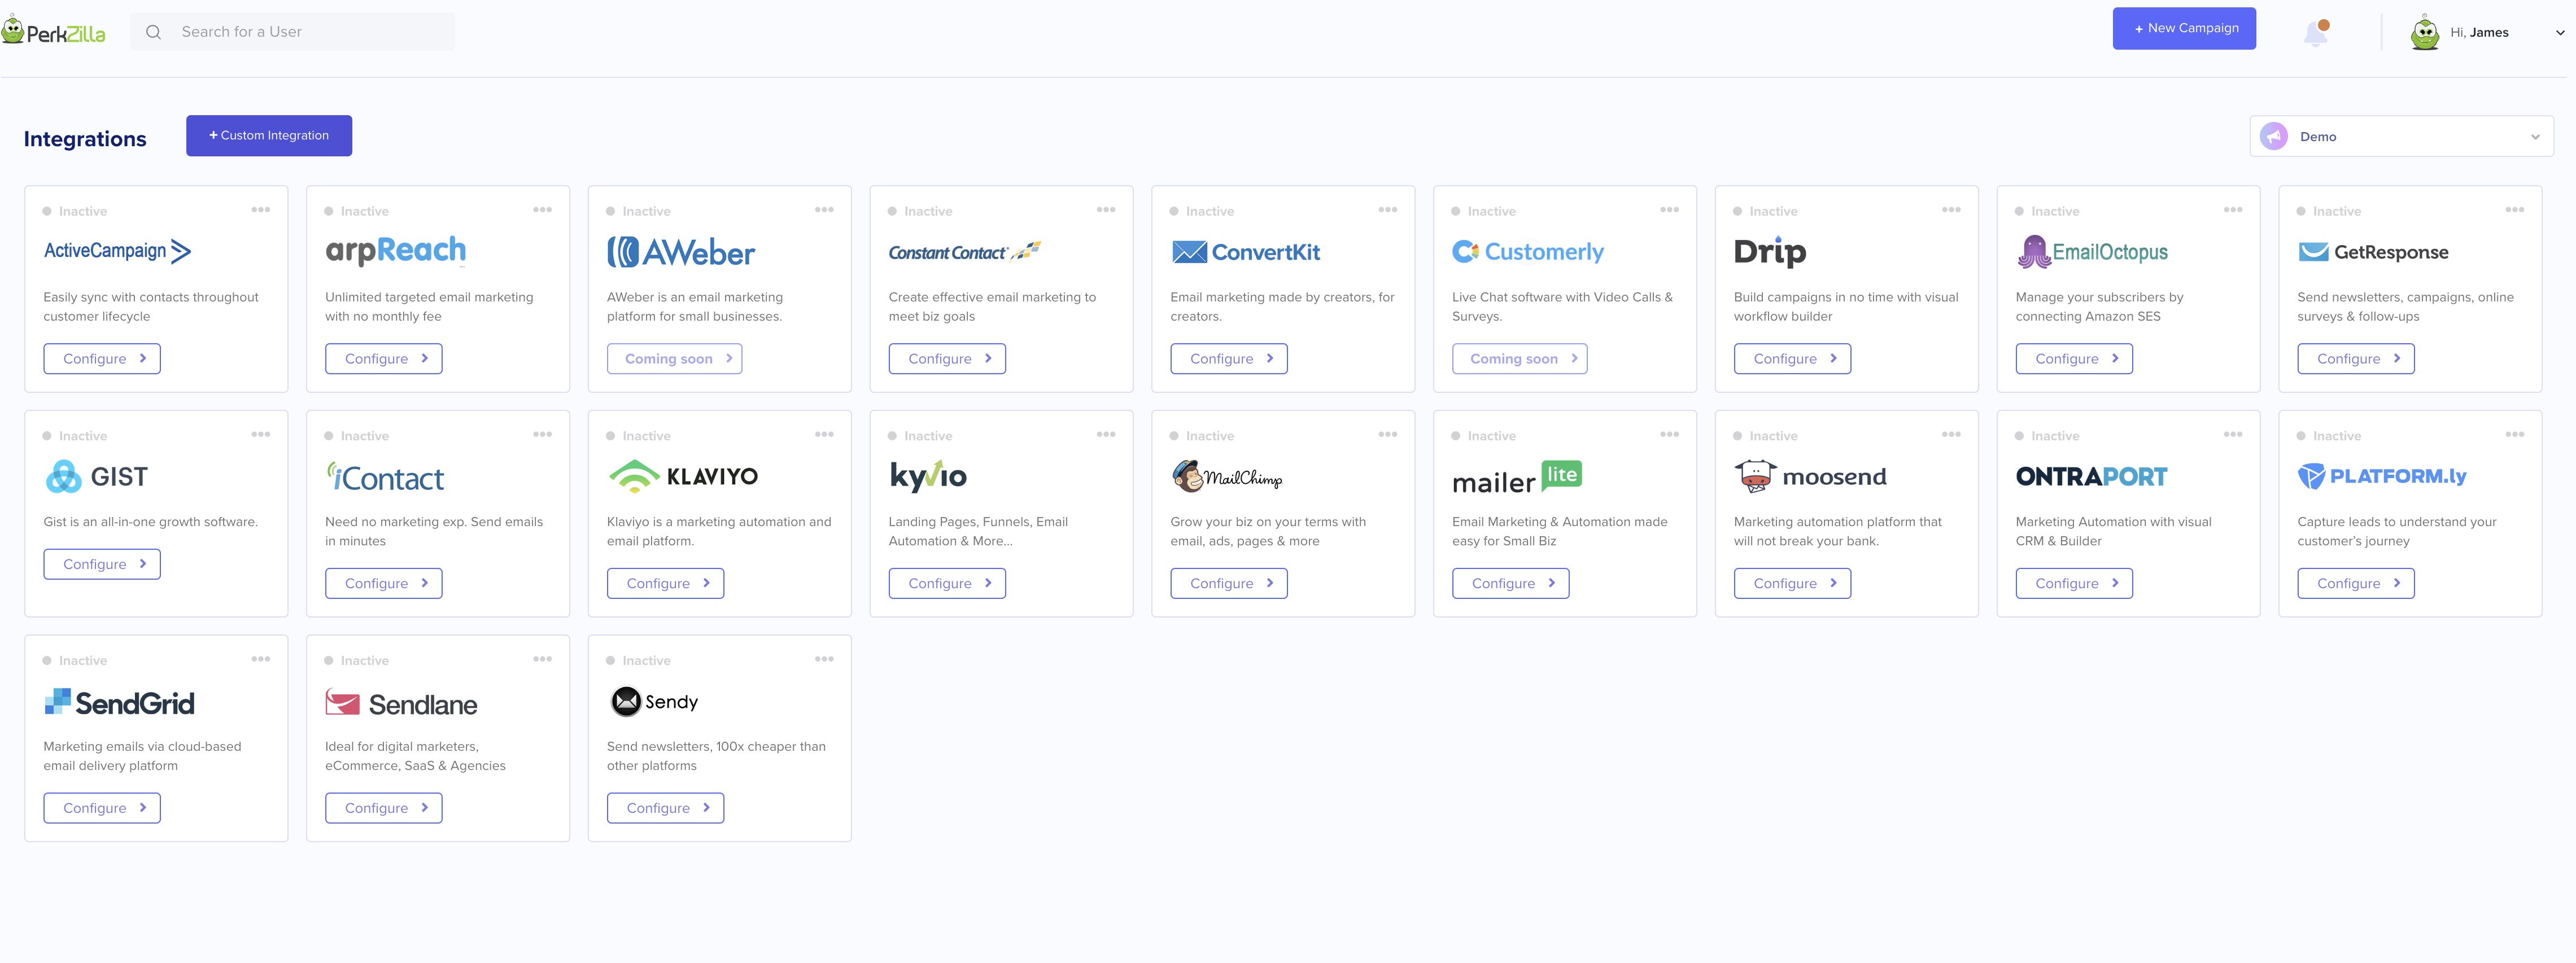Configure the Sendlane integration
Viewport: 2576px width, 963px height.
(x=384, y=808)
